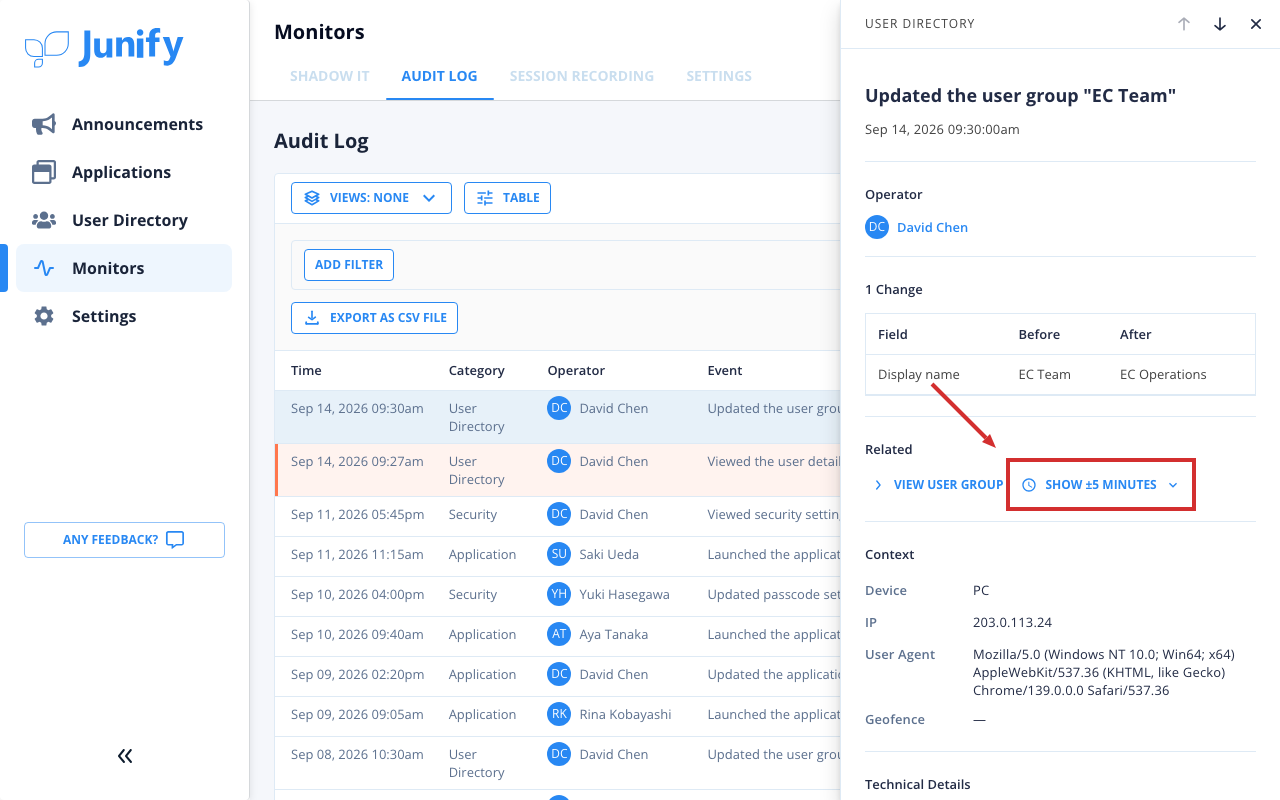The width and height of the screenshot is (1280, 800).
Task: Open the Settings tab in Monitors
Action: point(719,76)
